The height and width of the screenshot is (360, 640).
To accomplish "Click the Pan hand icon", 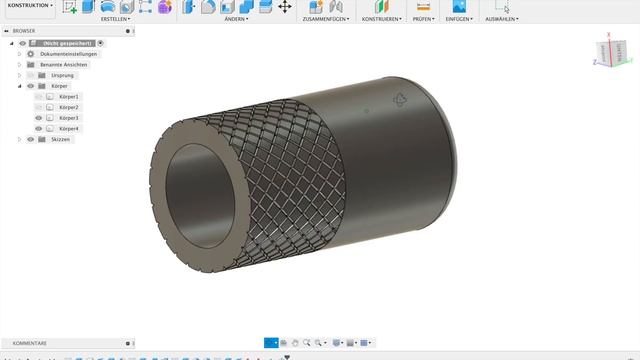I will coord(295,343).
